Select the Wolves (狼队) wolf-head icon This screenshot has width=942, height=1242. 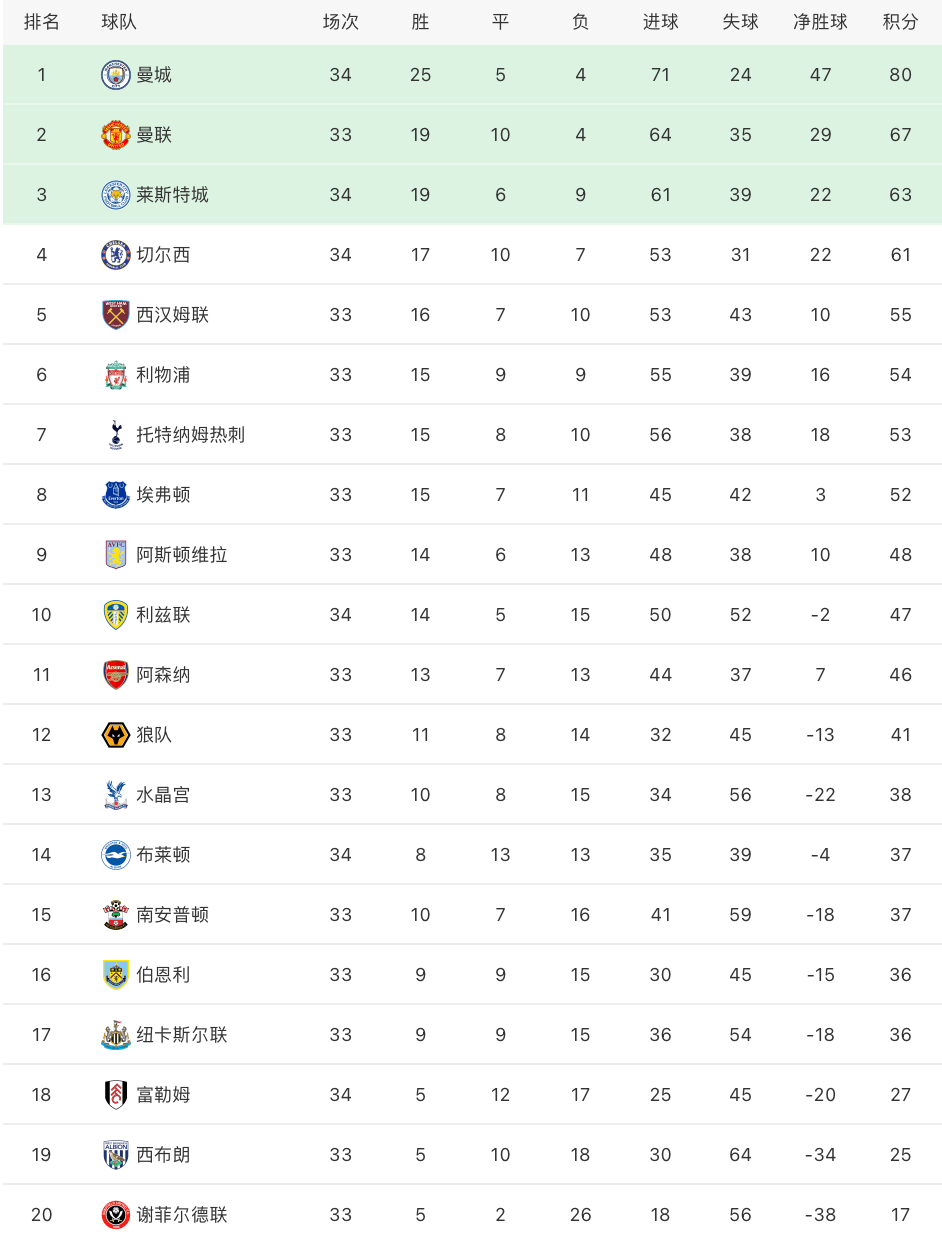(116, 735)
